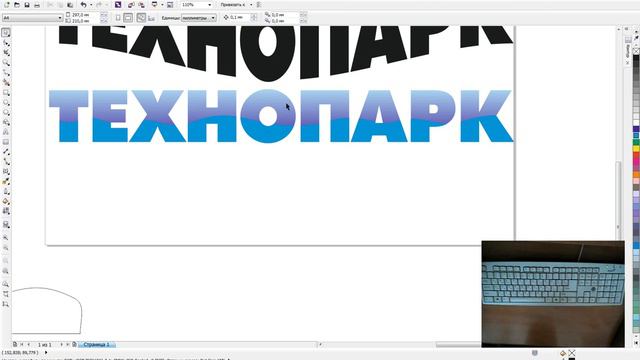Add a page after the last page

pos(74,345)
